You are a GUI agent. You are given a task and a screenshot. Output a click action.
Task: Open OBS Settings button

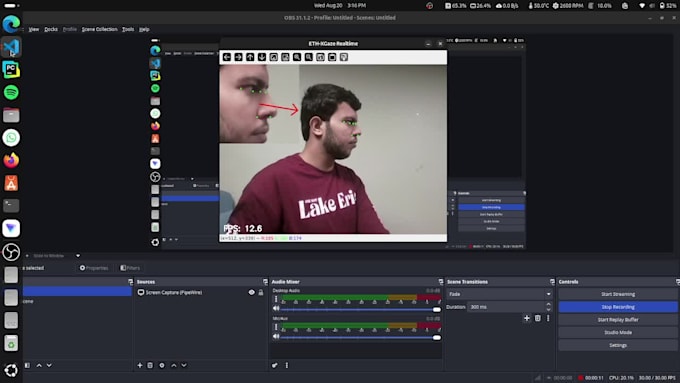point(618,345)
